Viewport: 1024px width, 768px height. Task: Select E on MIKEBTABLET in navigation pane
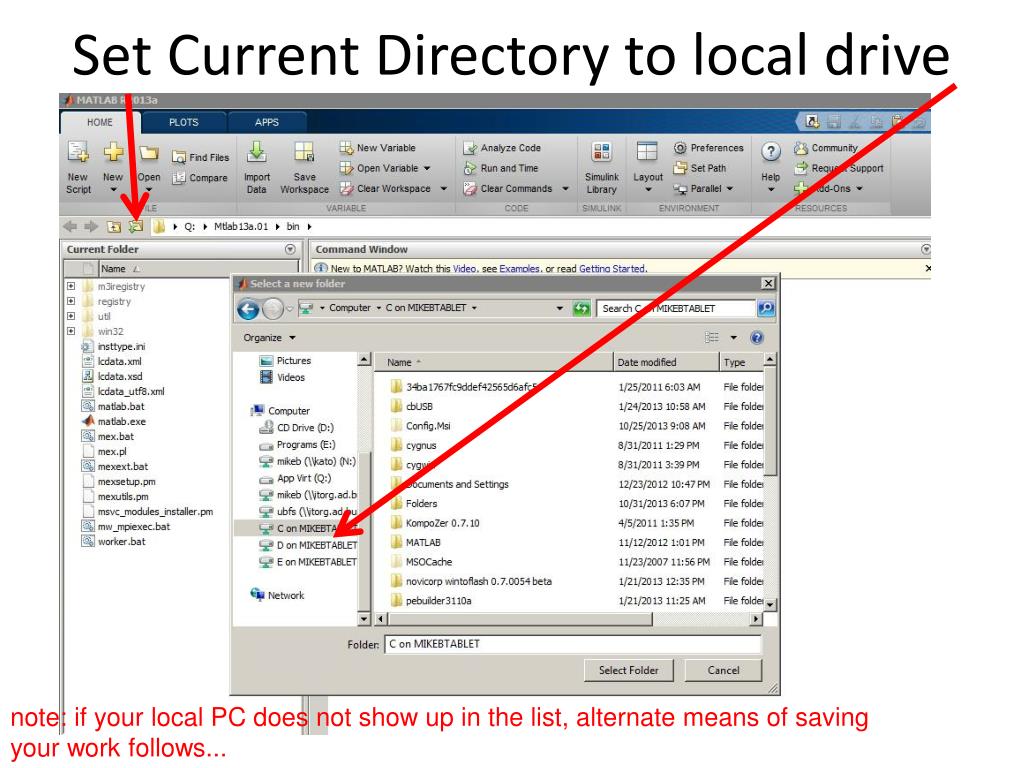click(308, 562)
